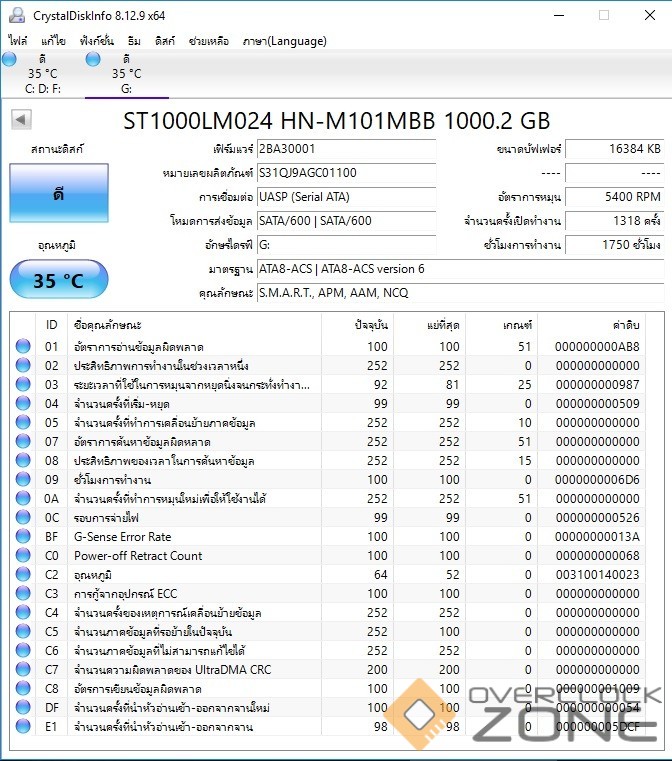Click the status orb for attribute 01
Screen dimensions: 672x761
pyautogui.click(x=23, y=346)
